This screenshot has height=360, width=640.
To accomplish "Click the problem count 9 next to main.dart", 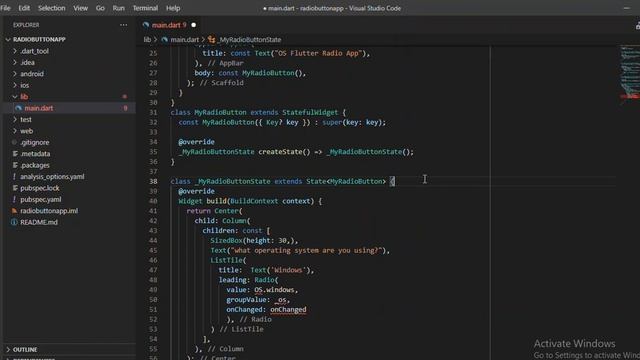I will pos(125,108).
